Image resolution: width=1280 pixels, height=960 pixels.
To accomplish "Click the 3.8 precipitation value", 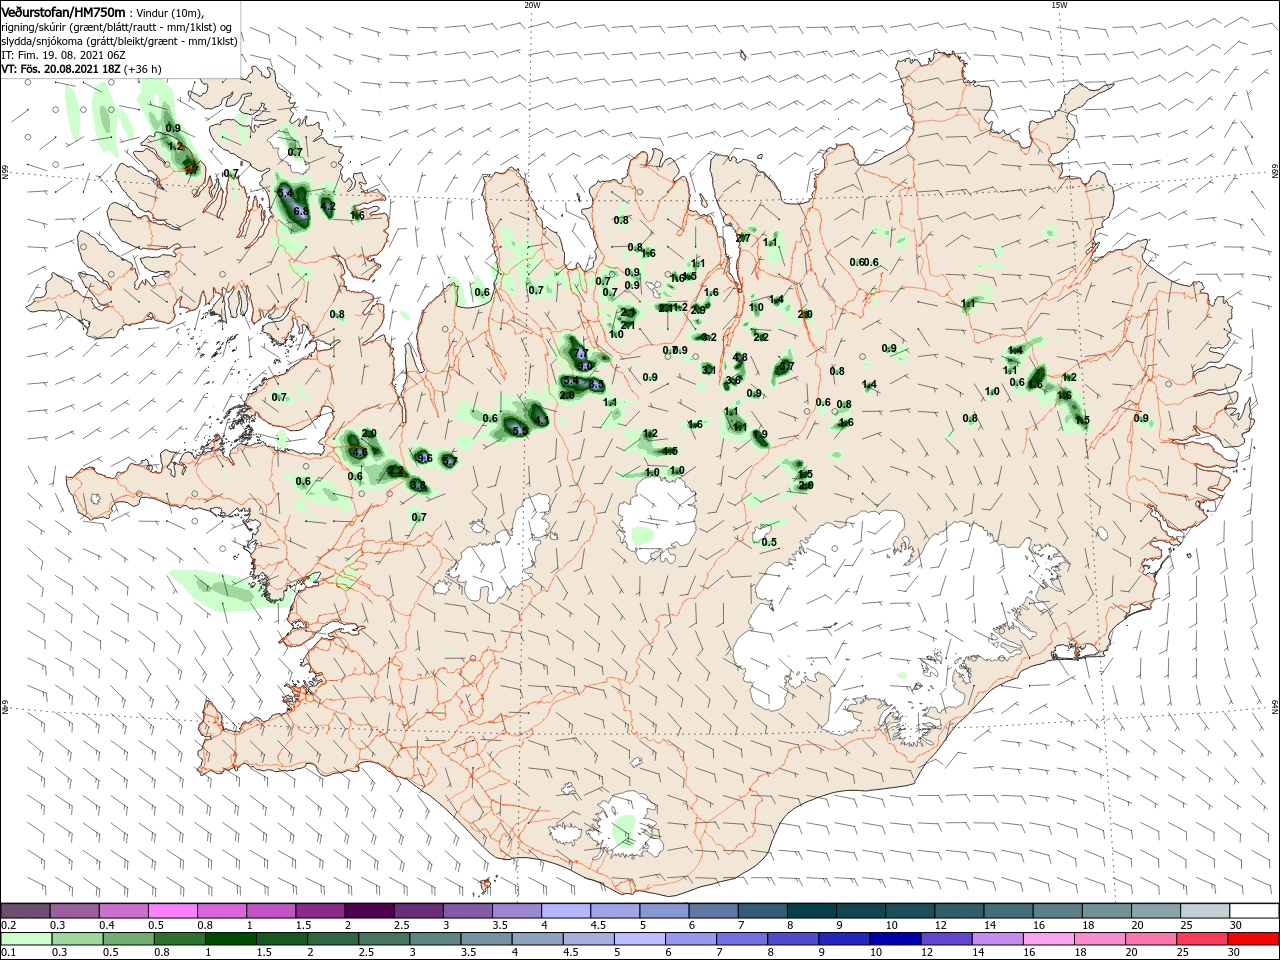I will click(418, 486).
